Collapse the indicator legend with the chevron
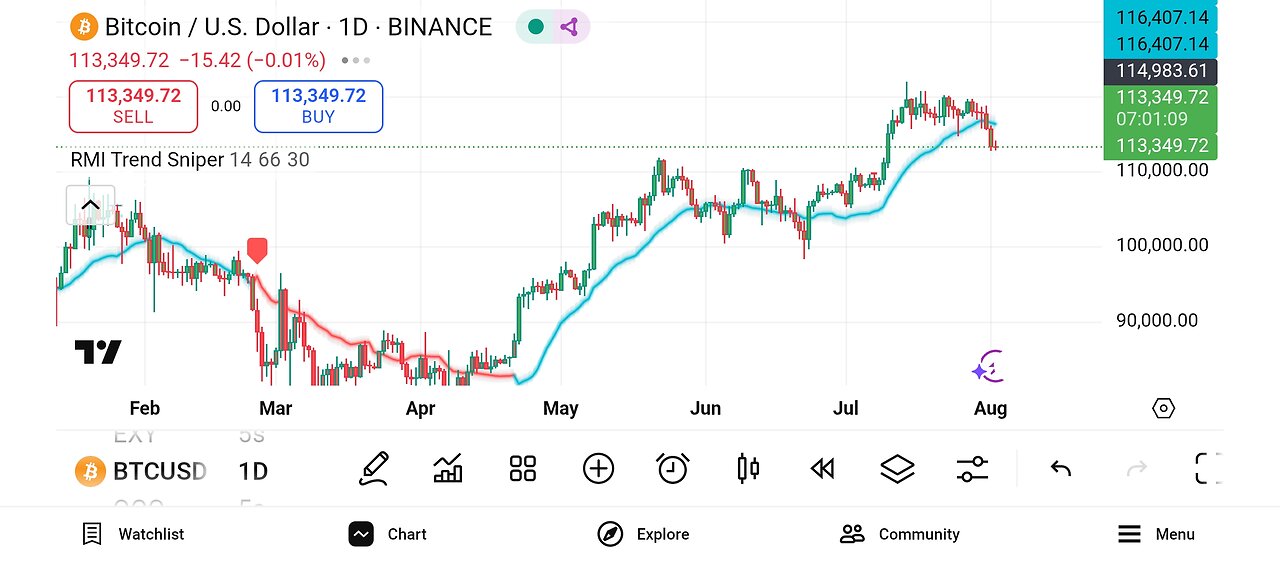1280x562 pixels. coord(90,206)
